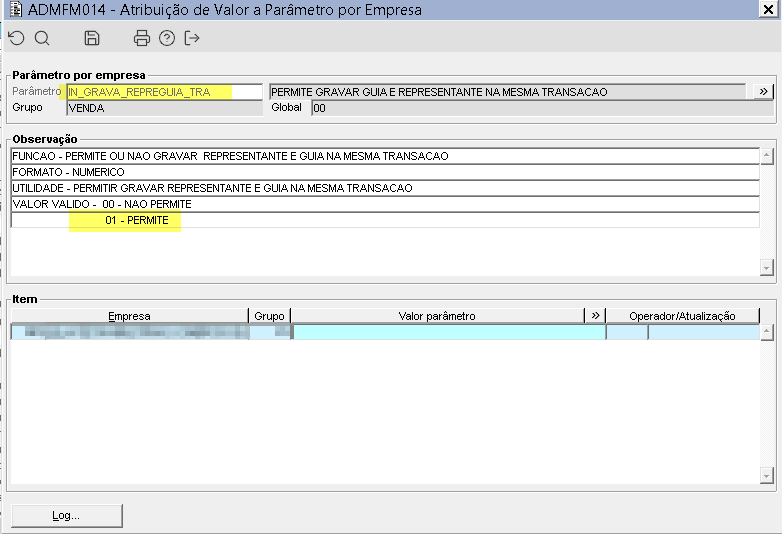Click the » column header in Item grid
The width and height of the screenshot is (782, 534).
[595, 316]
